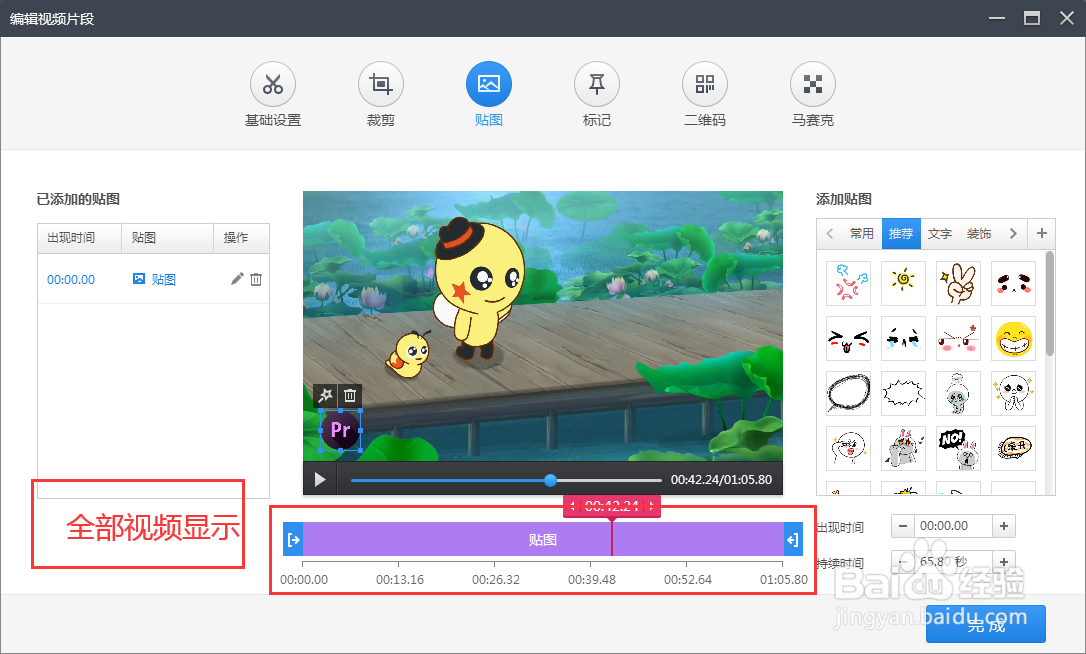Click the 贴图 link in the added list
Viewport: 1086px width, 654px height.
click(x=154, y=279)
